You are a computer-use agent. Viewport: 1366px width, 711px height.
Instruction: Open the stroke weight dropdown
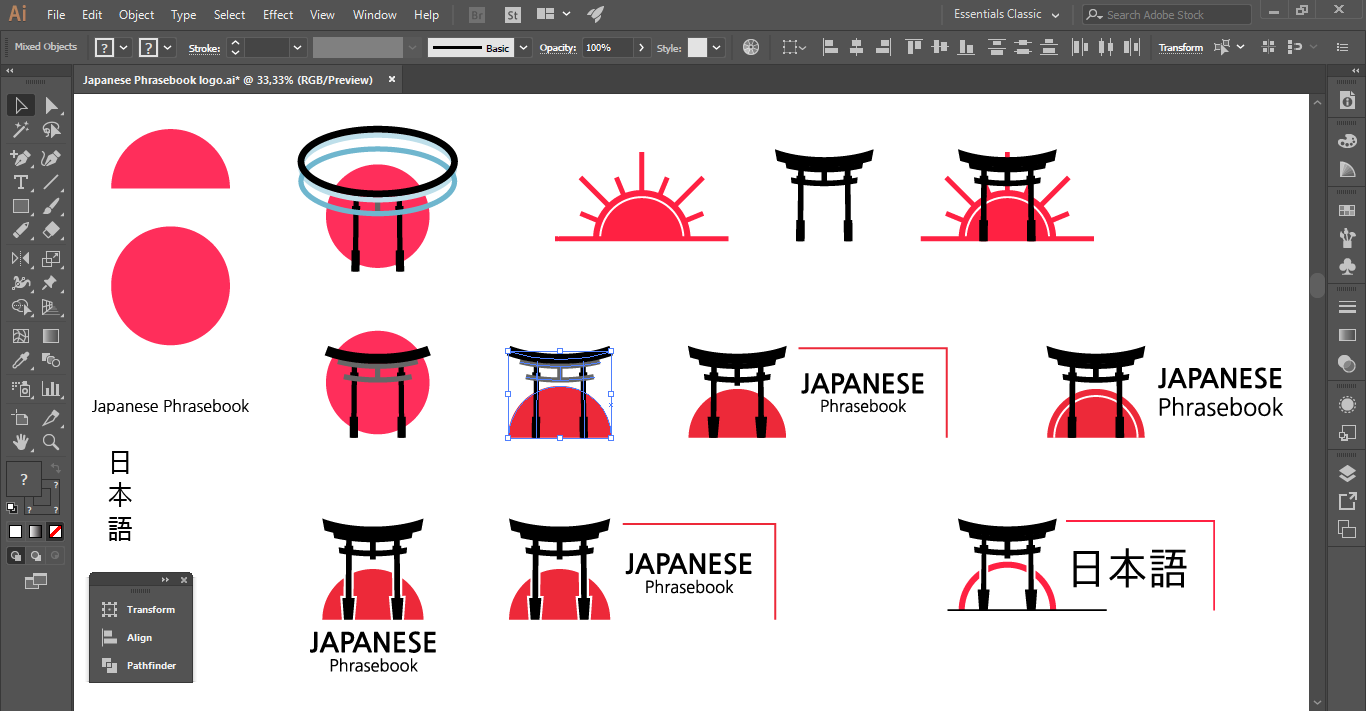point(297,48)
